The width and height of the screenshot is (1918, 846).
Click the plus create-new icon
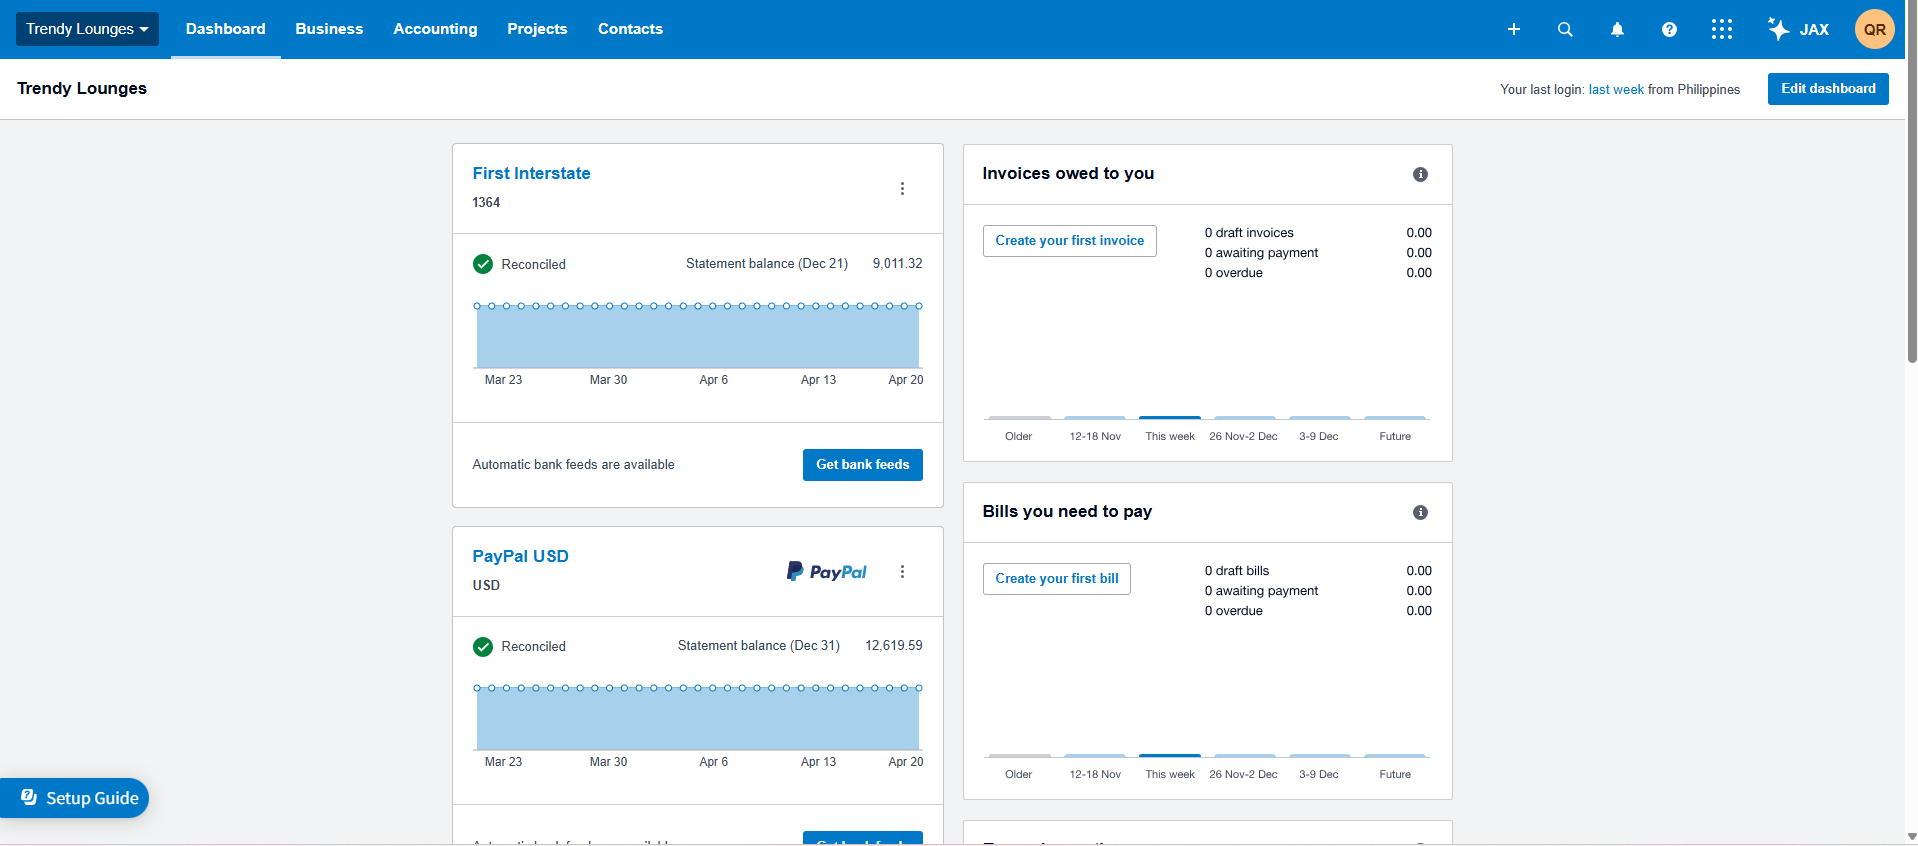[1514, 29]
